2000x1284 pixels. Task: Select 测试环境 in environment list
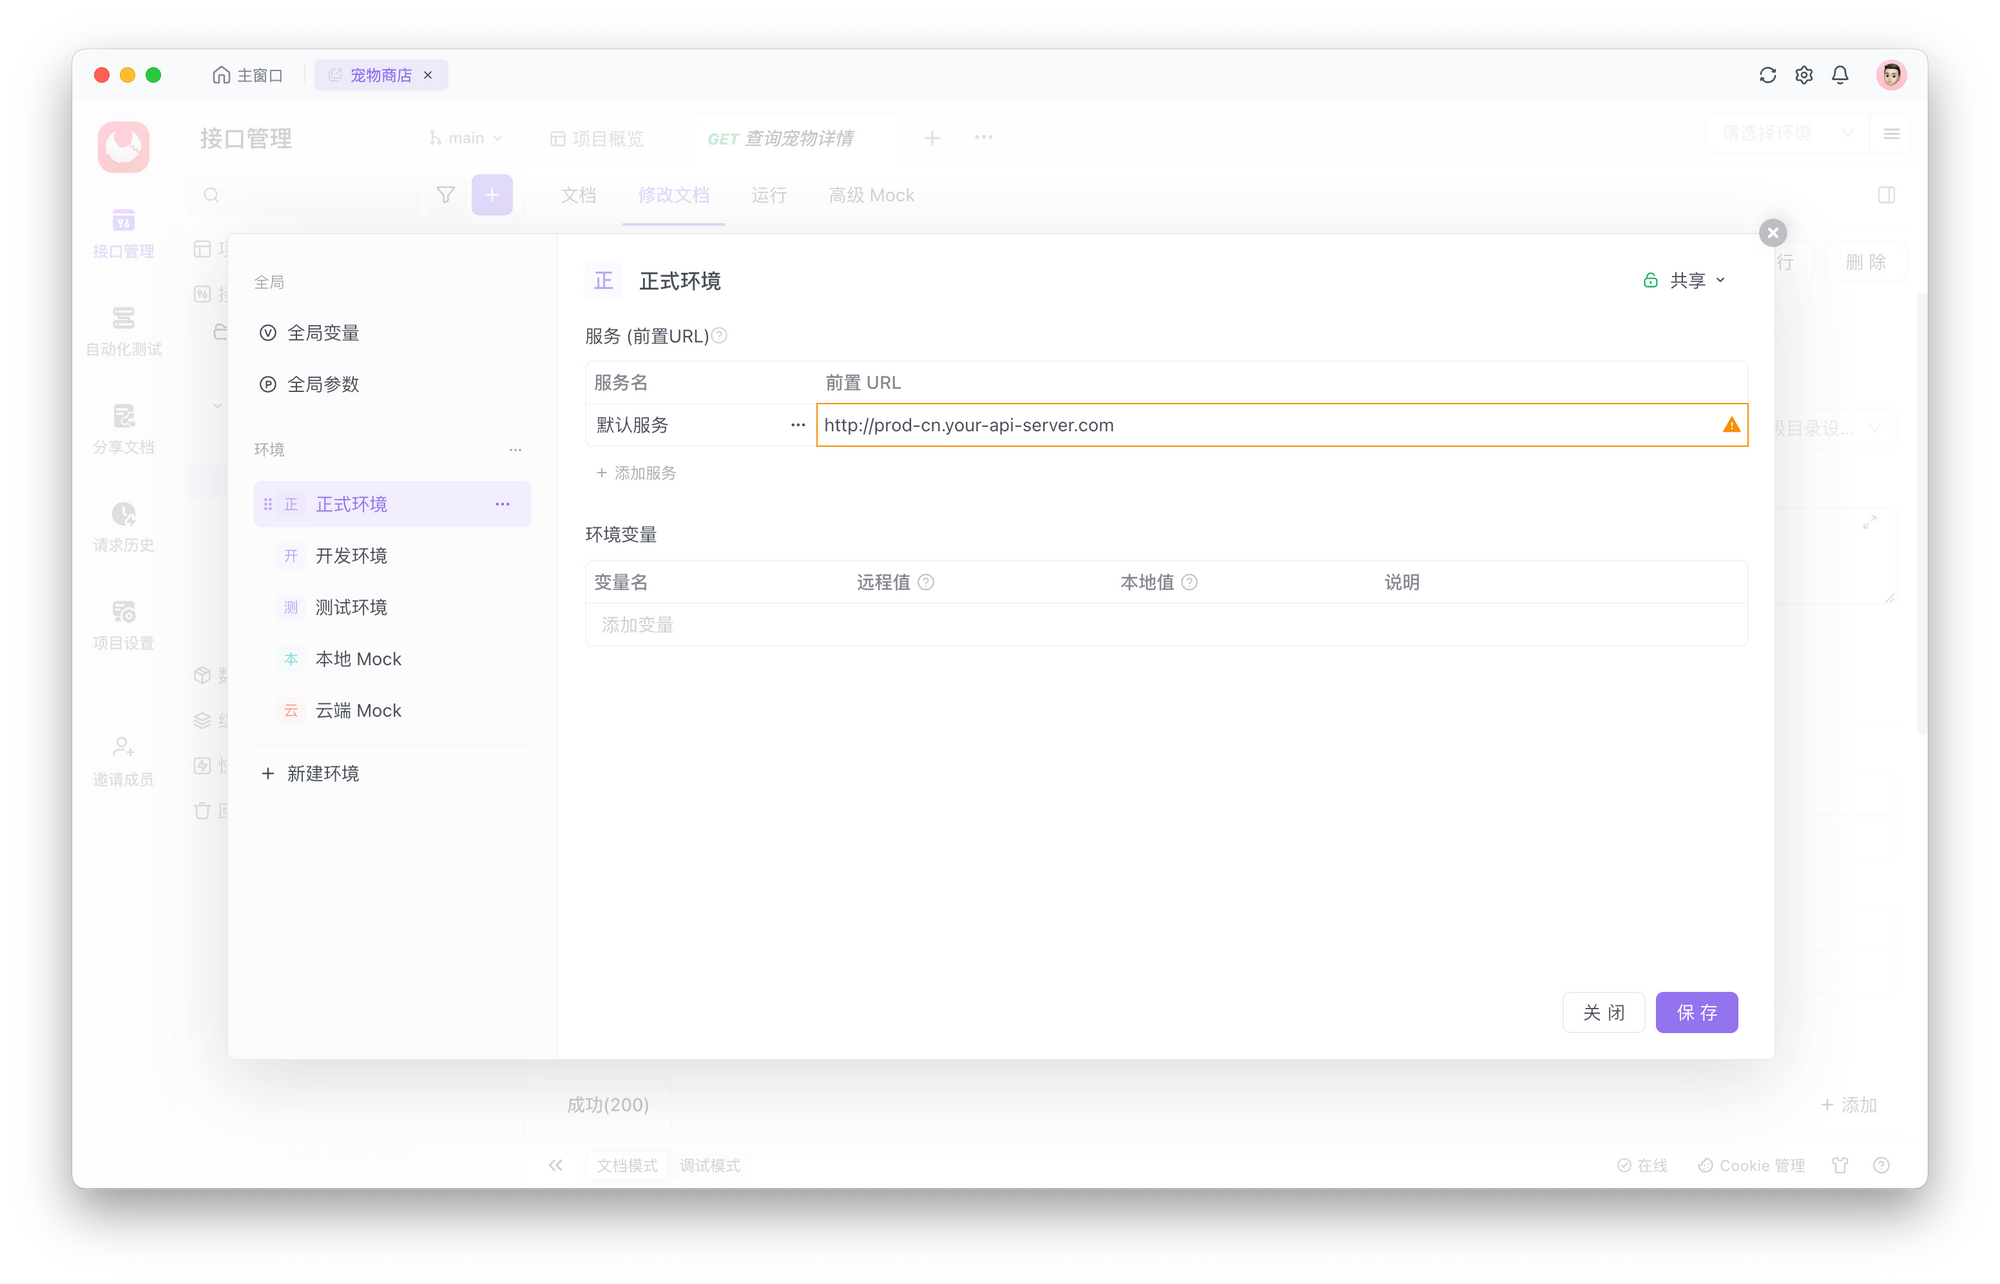(x=392, y=607)
